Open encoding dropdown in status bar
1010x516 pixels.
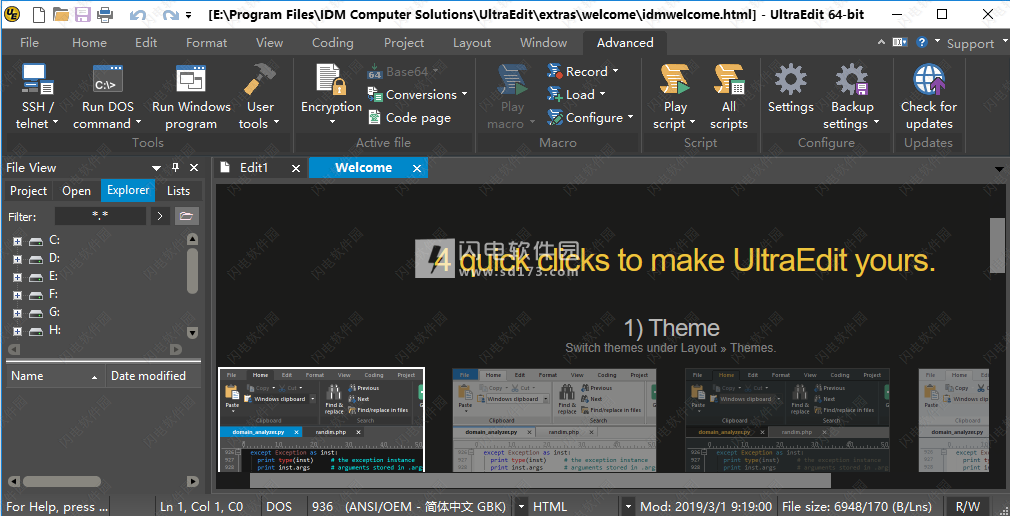pyautogui.click(x=520, y=507)
